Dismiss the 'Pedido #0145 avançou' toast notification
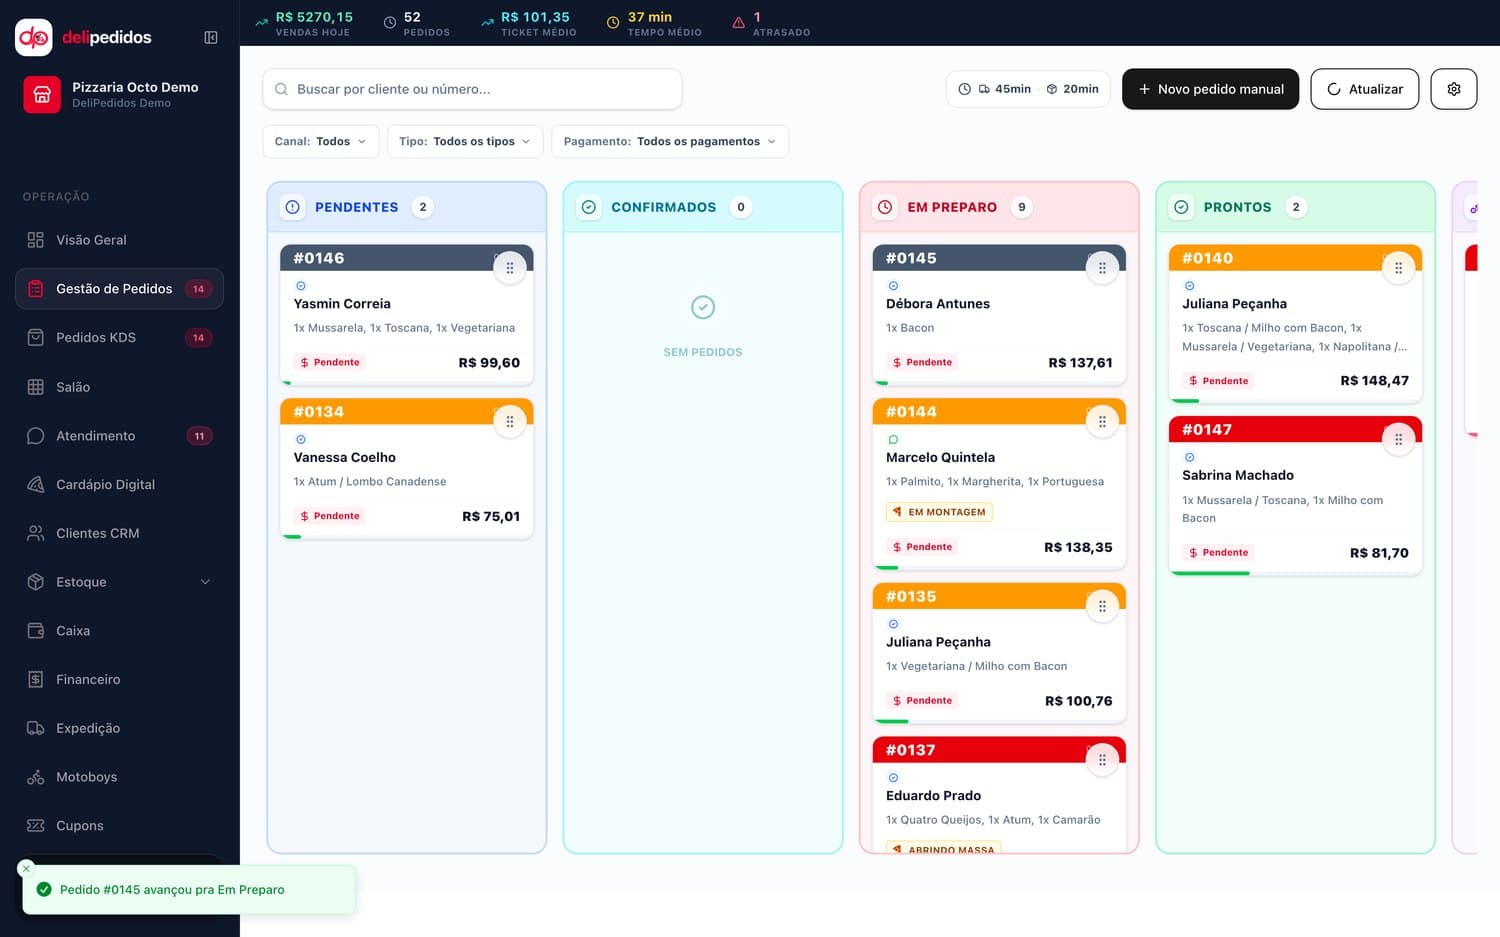 pyautogui.click(x=26, y=868)
